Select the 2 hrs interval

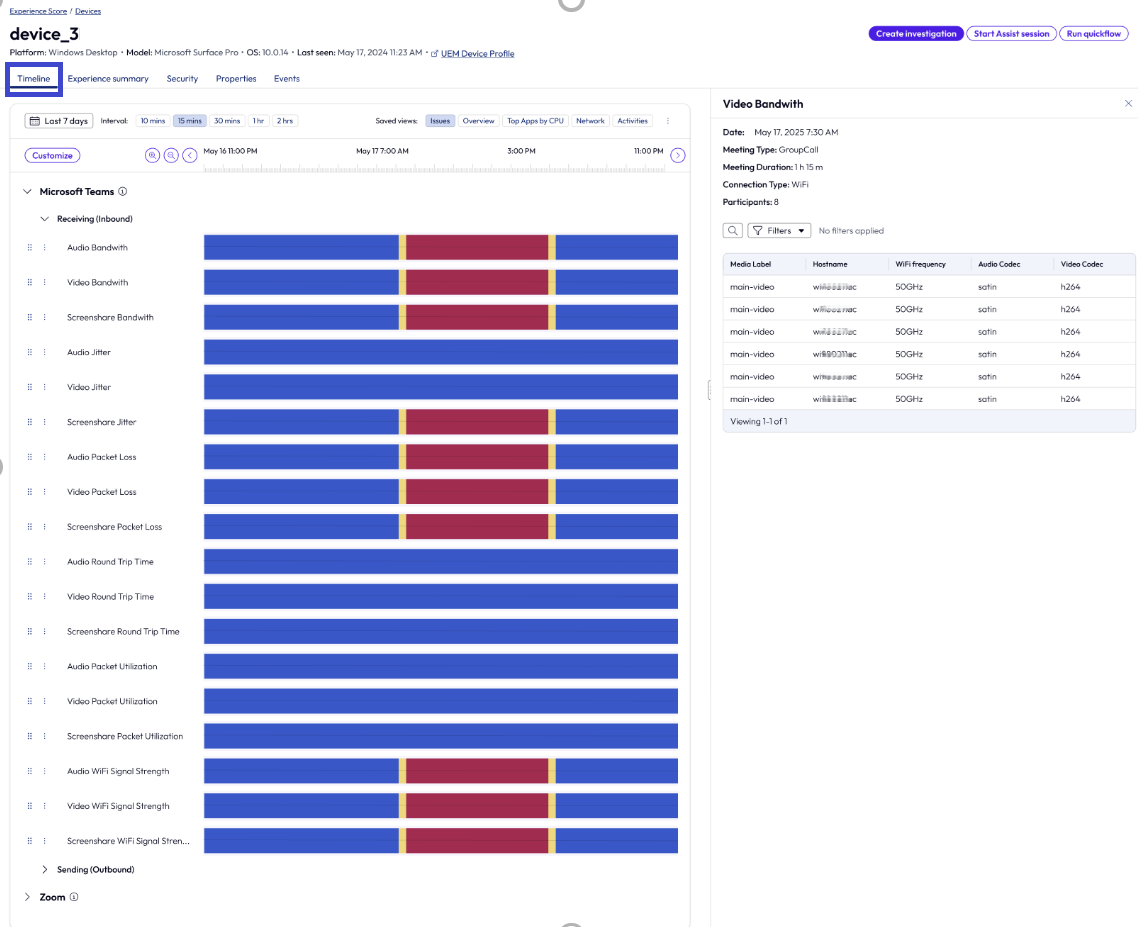pos(284,121)
